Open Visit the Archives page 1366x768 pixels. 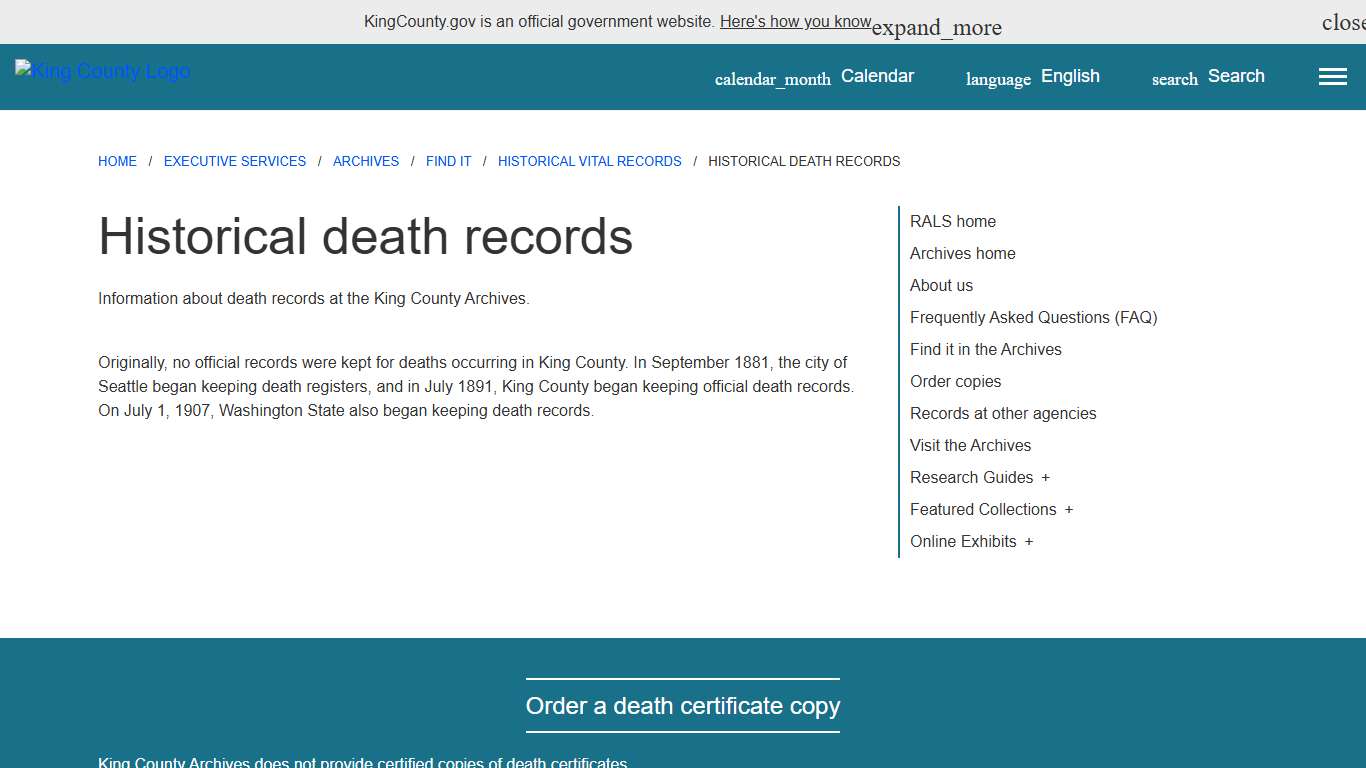pyautogui.click(x=970, y=445)
